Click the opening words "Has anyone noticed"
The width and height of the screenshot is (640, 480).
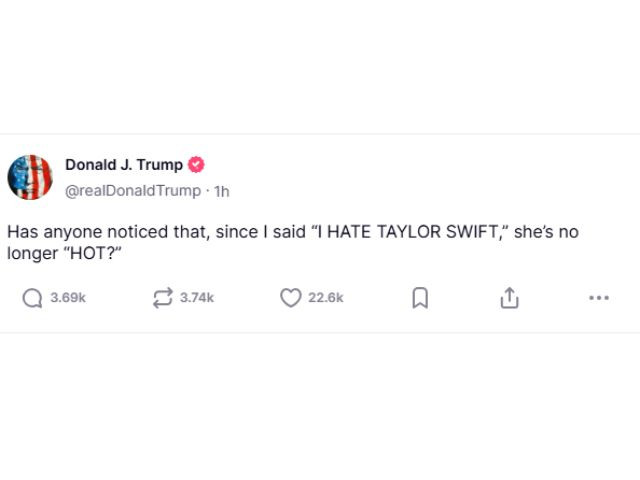pos(89,232)
